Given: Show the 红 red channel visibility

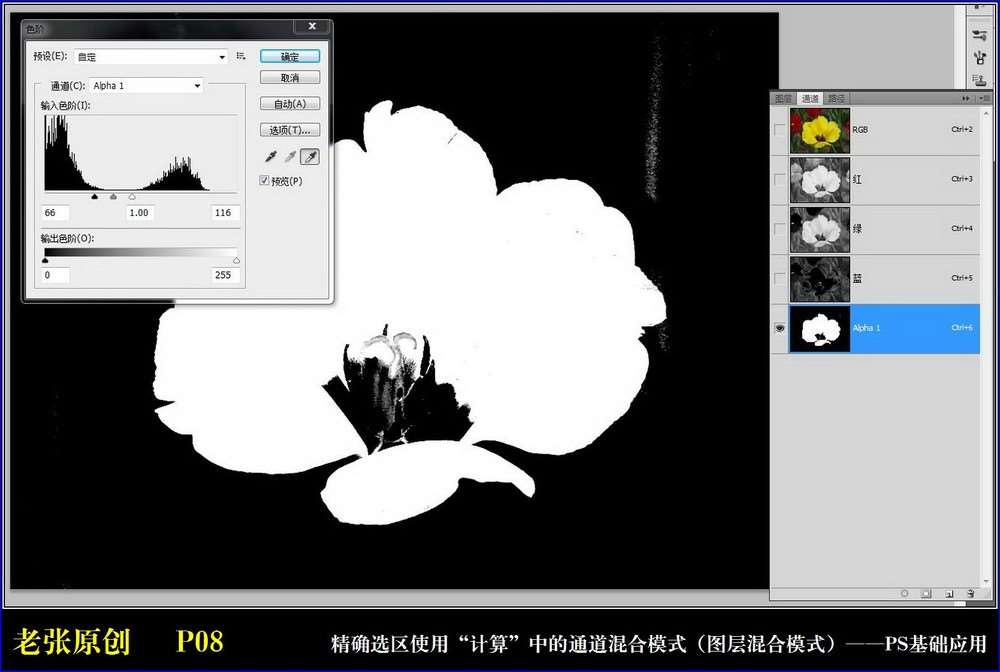Looking at the screenshot, I should 780,179.
